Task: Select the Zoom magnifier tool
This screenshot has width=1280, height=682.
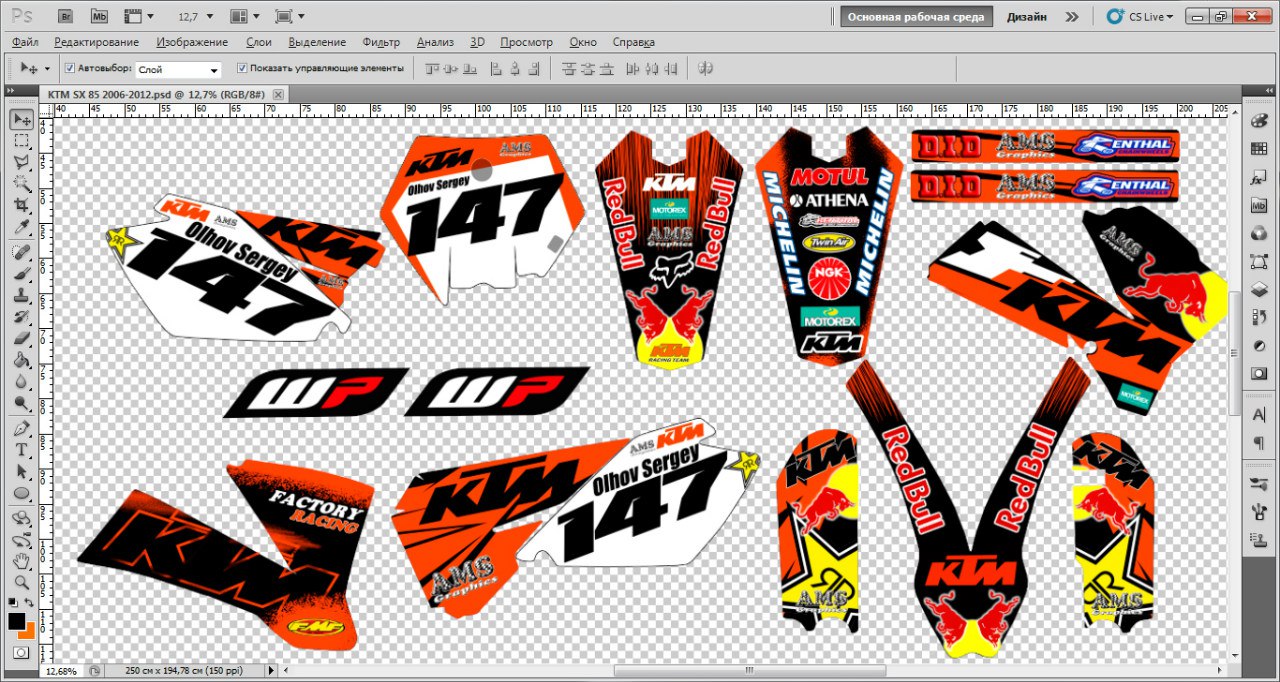Action: (21, 582)
